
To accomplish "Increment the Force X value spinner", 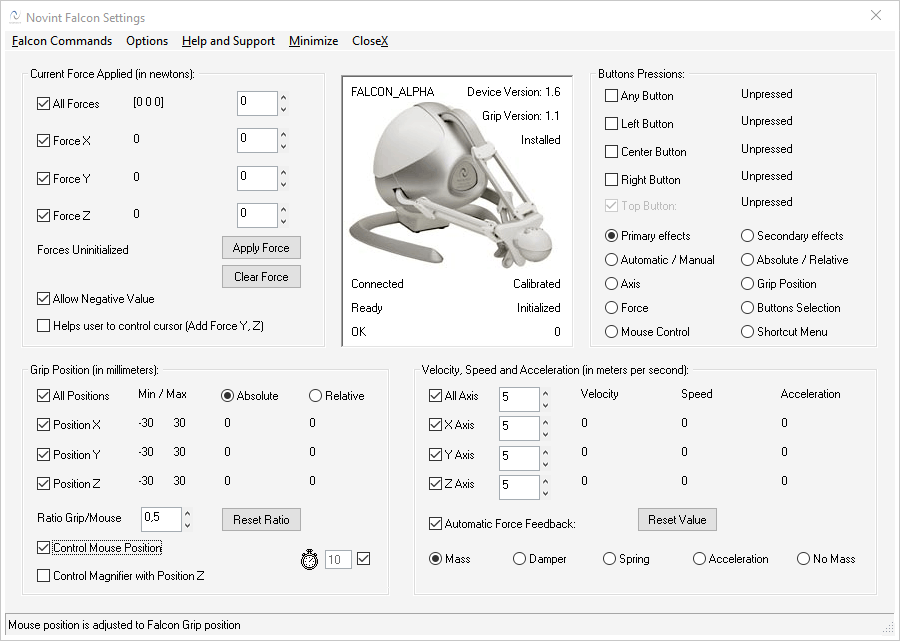I will 281,136.
